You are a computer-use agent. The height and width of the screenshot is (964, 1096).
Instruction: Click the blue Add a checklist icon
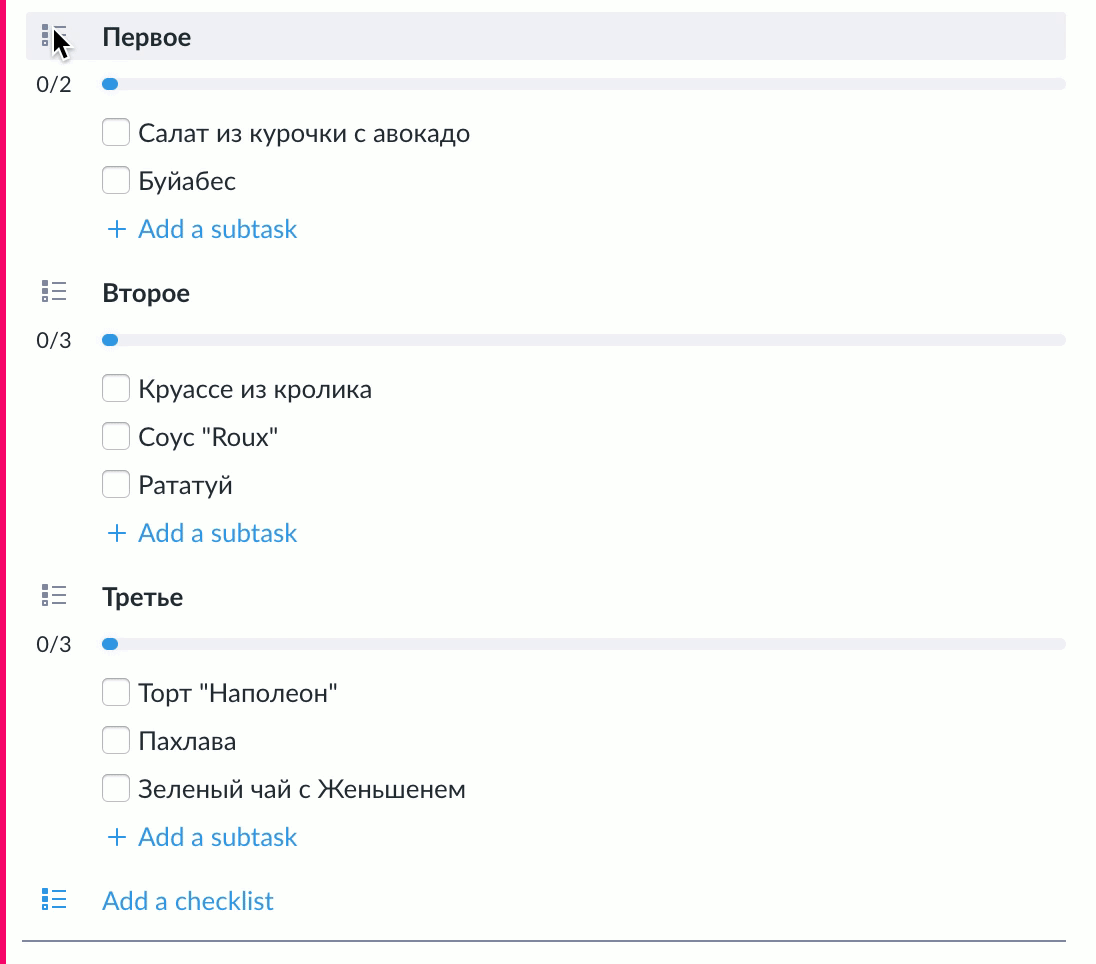click(54, 900)
